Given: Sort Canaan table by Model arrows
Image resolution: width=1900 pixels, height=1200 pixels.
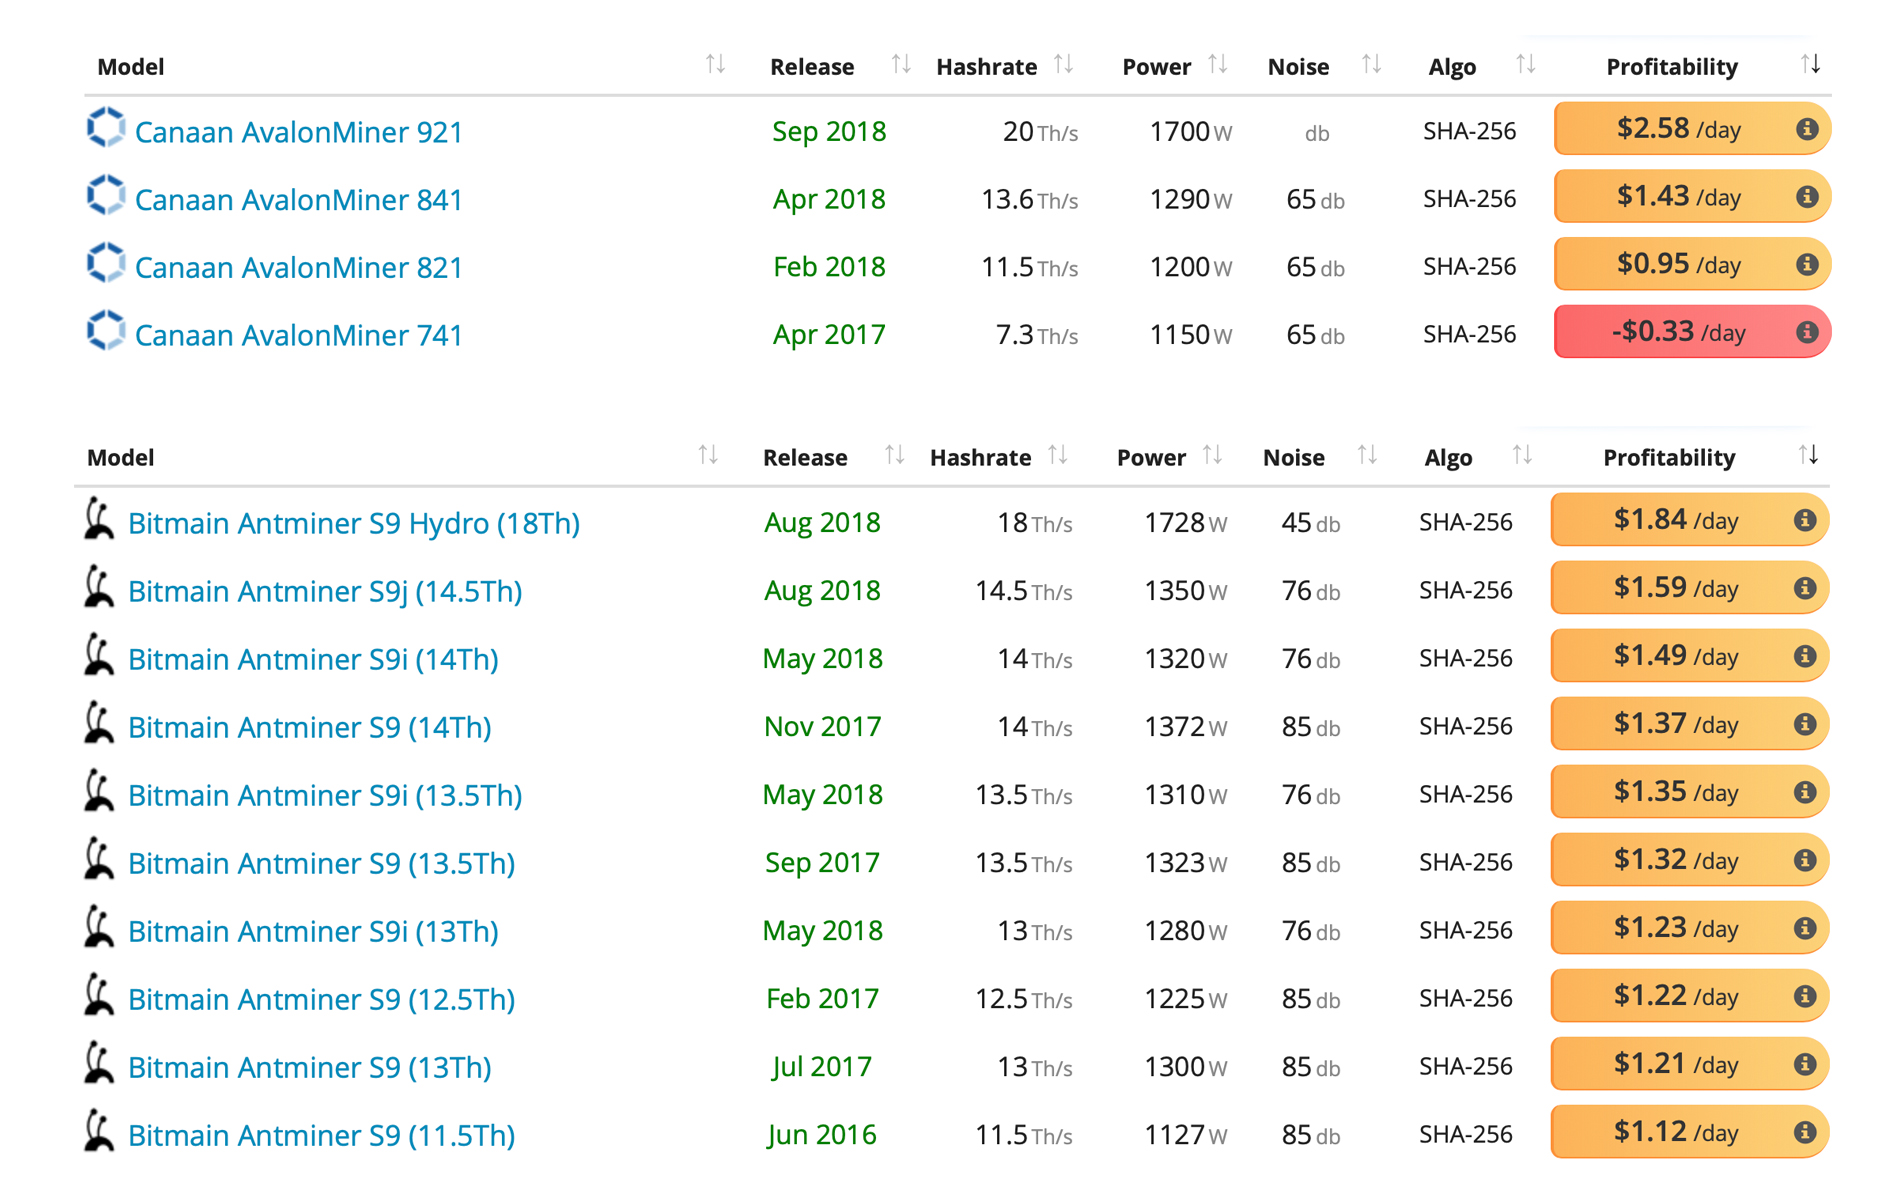Looking at the screenshot, I should point(715,65).
